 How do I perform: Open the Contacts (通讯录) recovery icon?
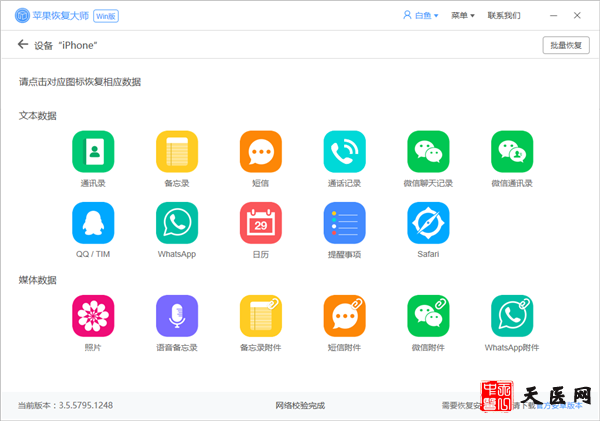click(x=93, y=152)
